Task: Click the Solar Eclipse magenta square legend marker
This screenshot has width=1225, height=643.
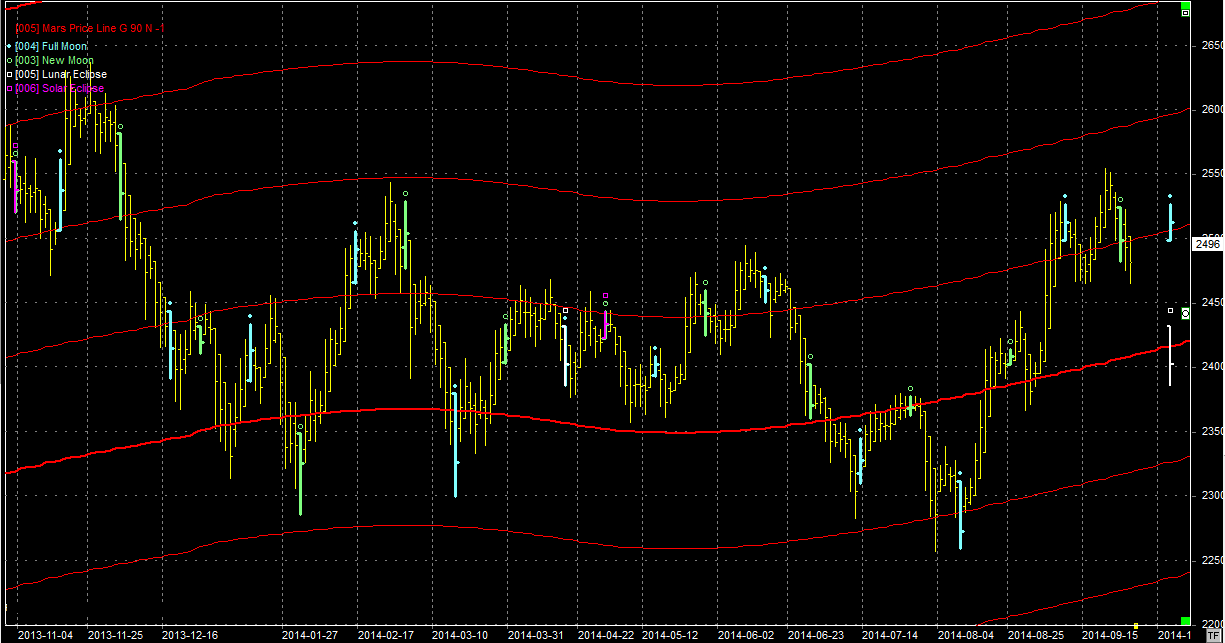Action: click(x=9, y=89)
